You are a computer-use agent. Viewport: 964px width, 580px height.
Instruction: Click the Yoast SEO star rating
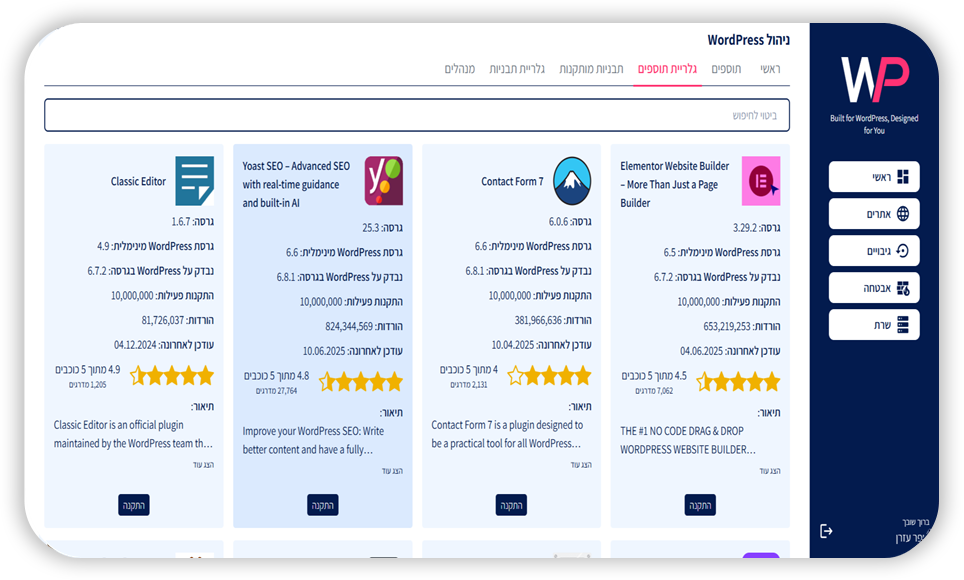tap(361, 382)
